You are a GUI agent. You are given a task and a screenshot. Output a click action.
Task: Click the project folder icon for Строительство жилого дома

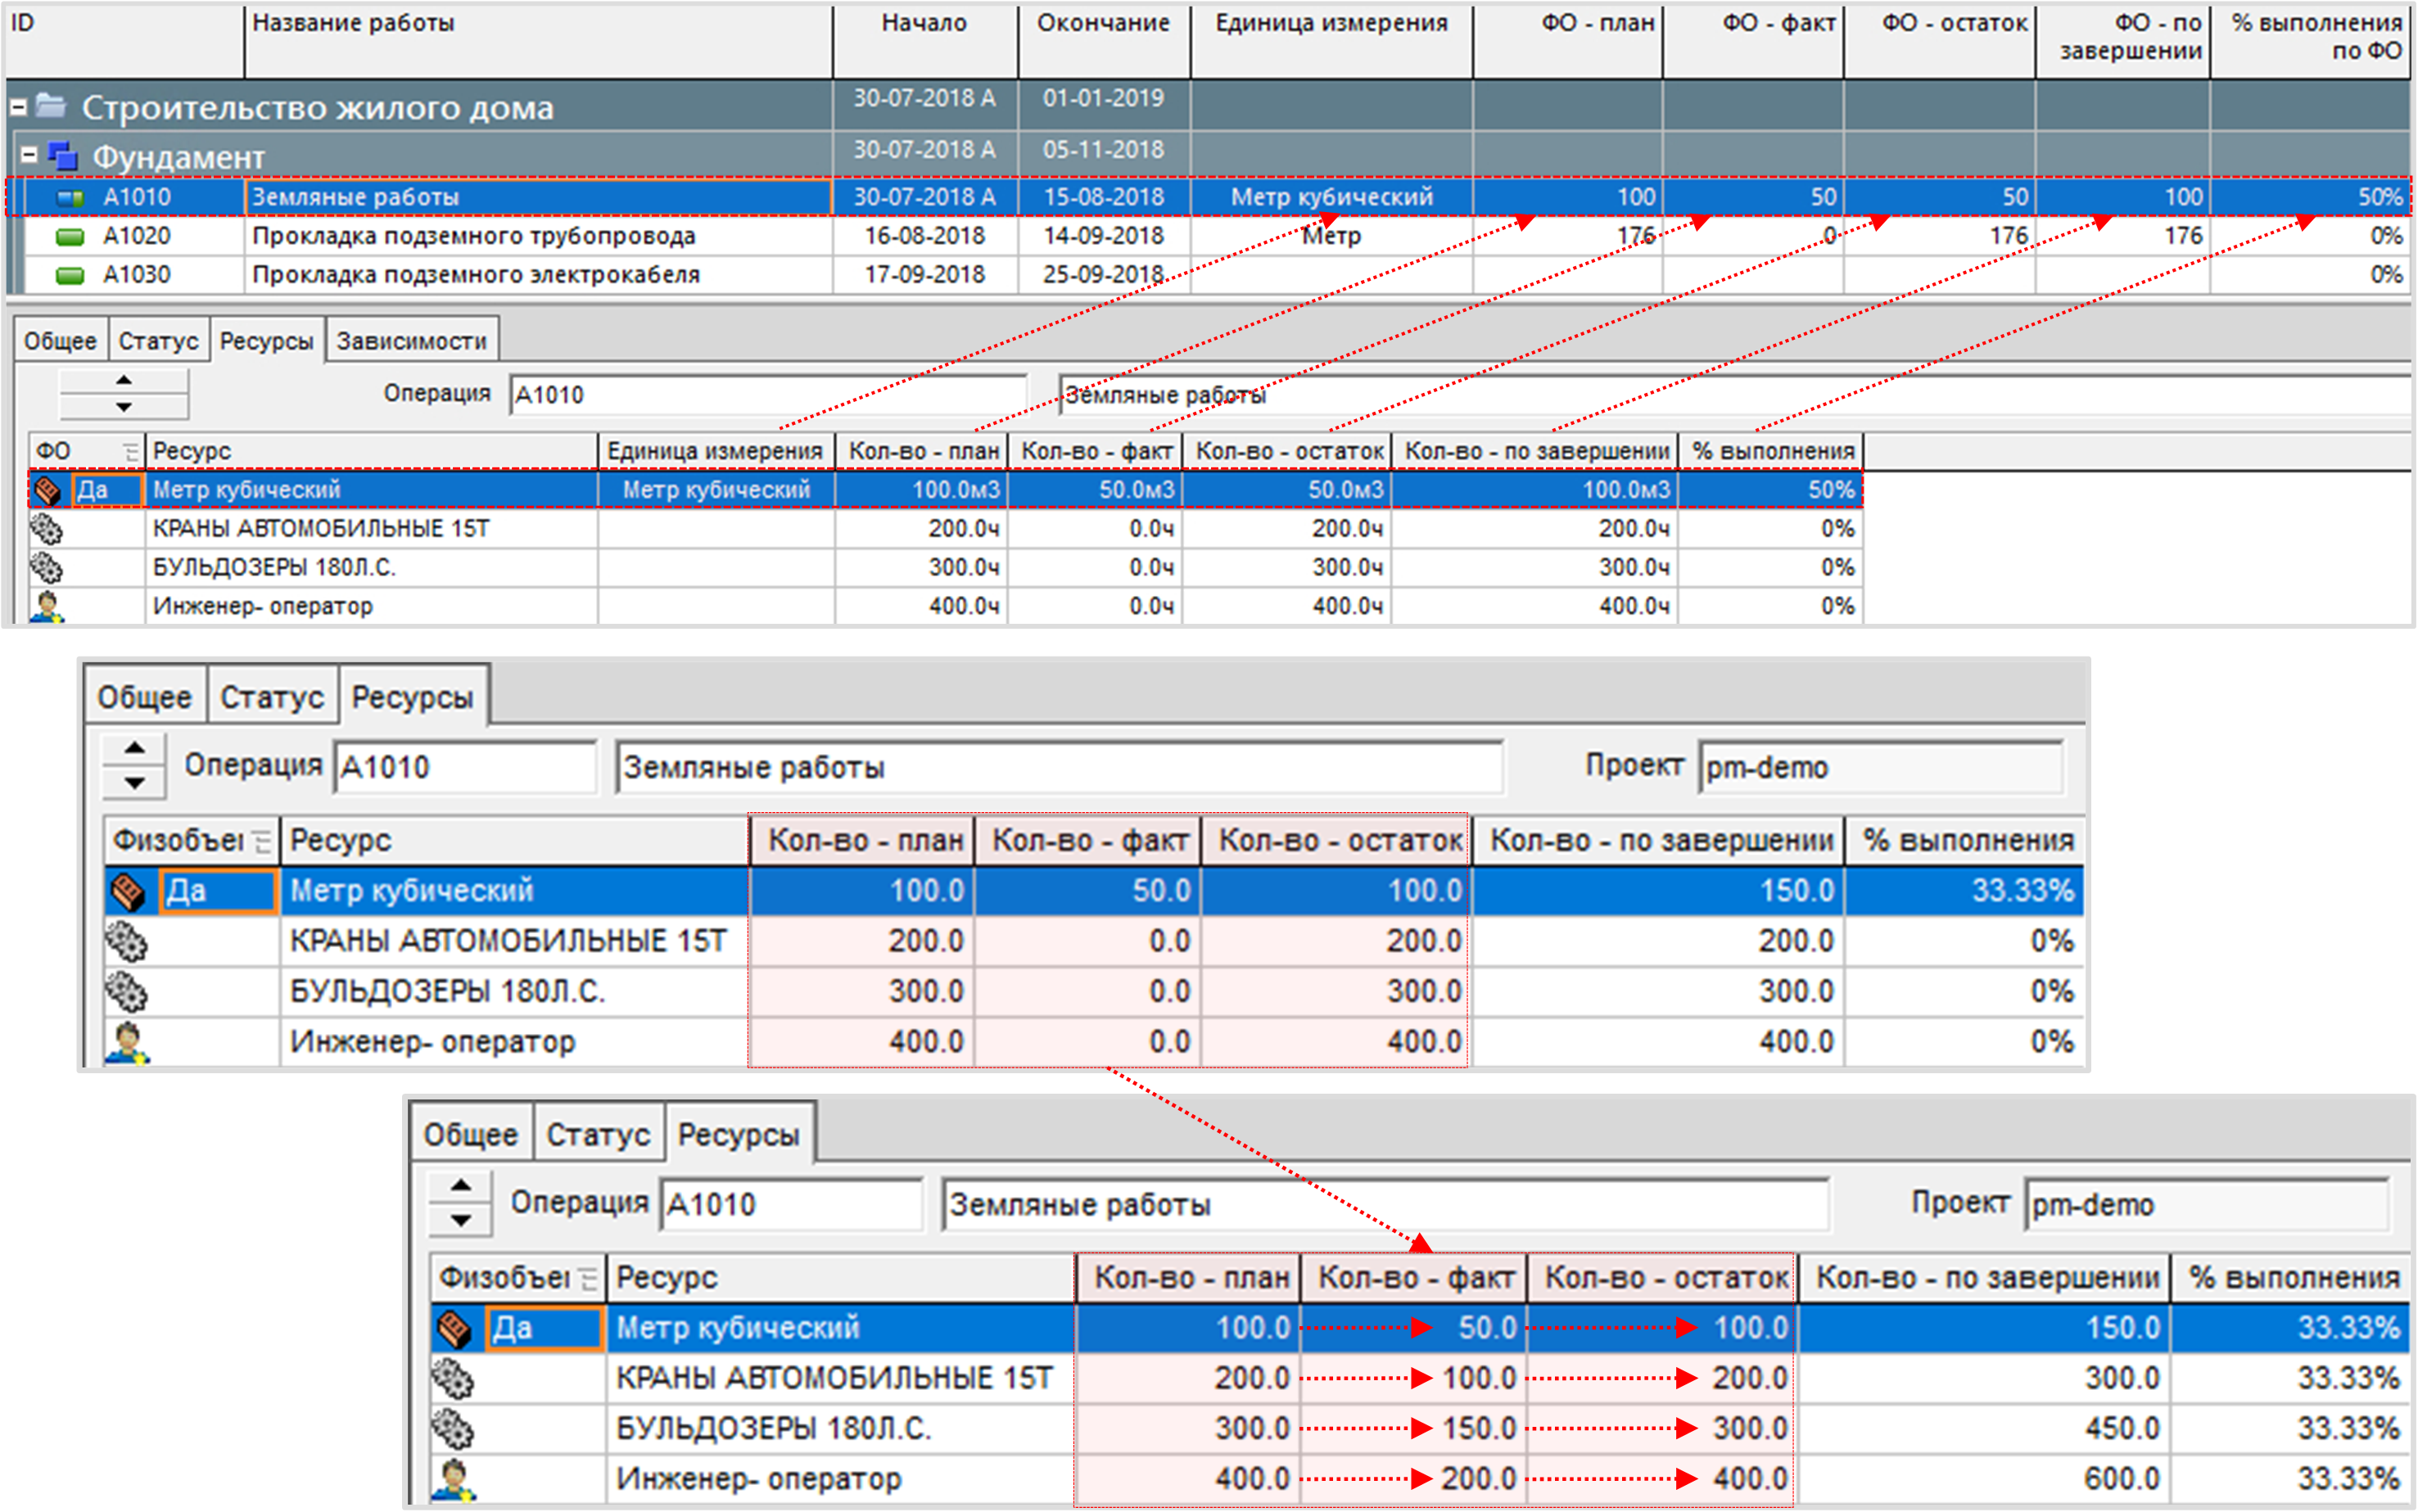click(50, 104)
